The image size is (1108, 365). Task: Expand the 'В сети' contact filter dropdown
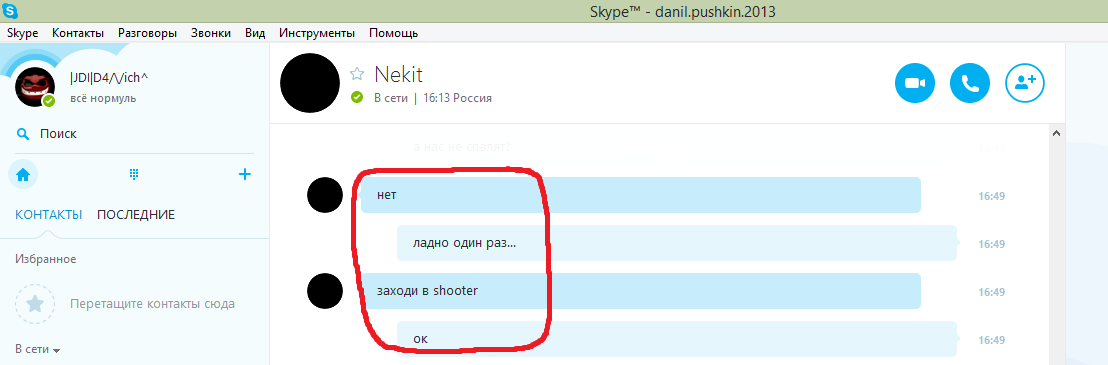click(x=37, y=349)
